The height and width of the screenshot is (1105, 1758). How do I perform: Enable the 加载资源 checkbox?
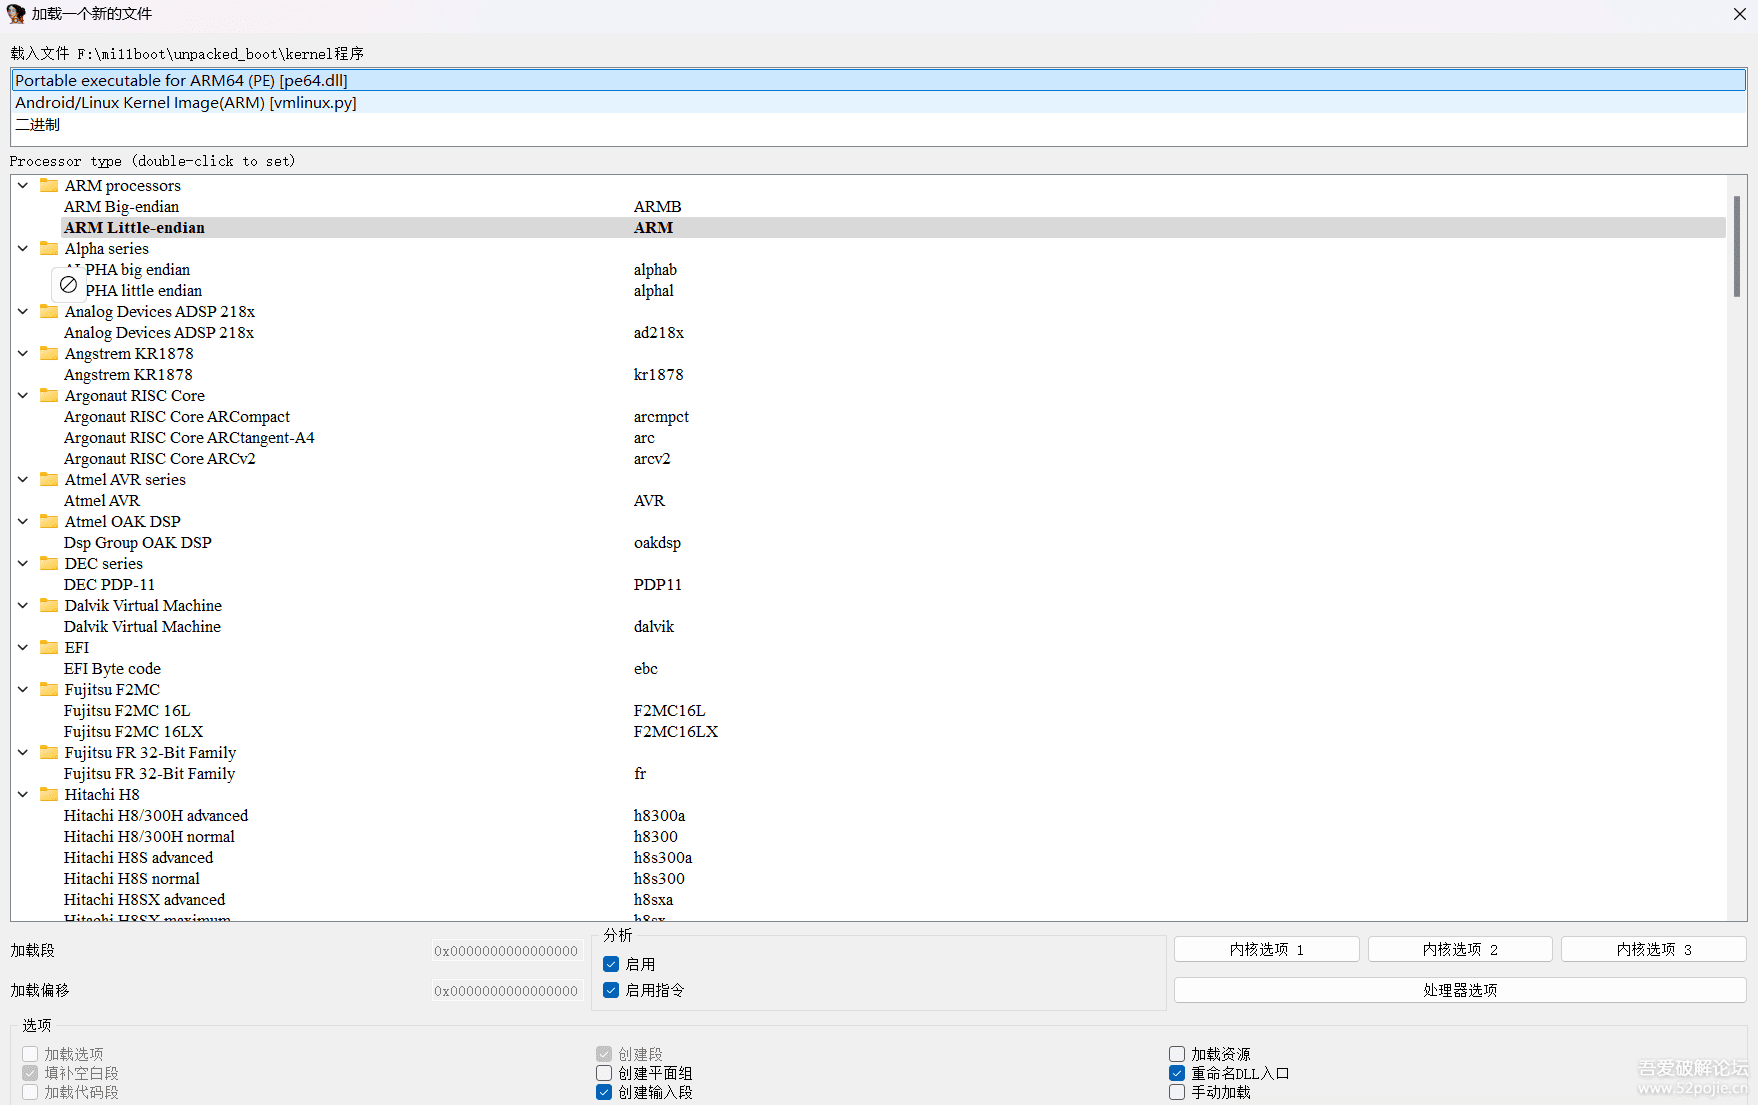point(1177,1054)
